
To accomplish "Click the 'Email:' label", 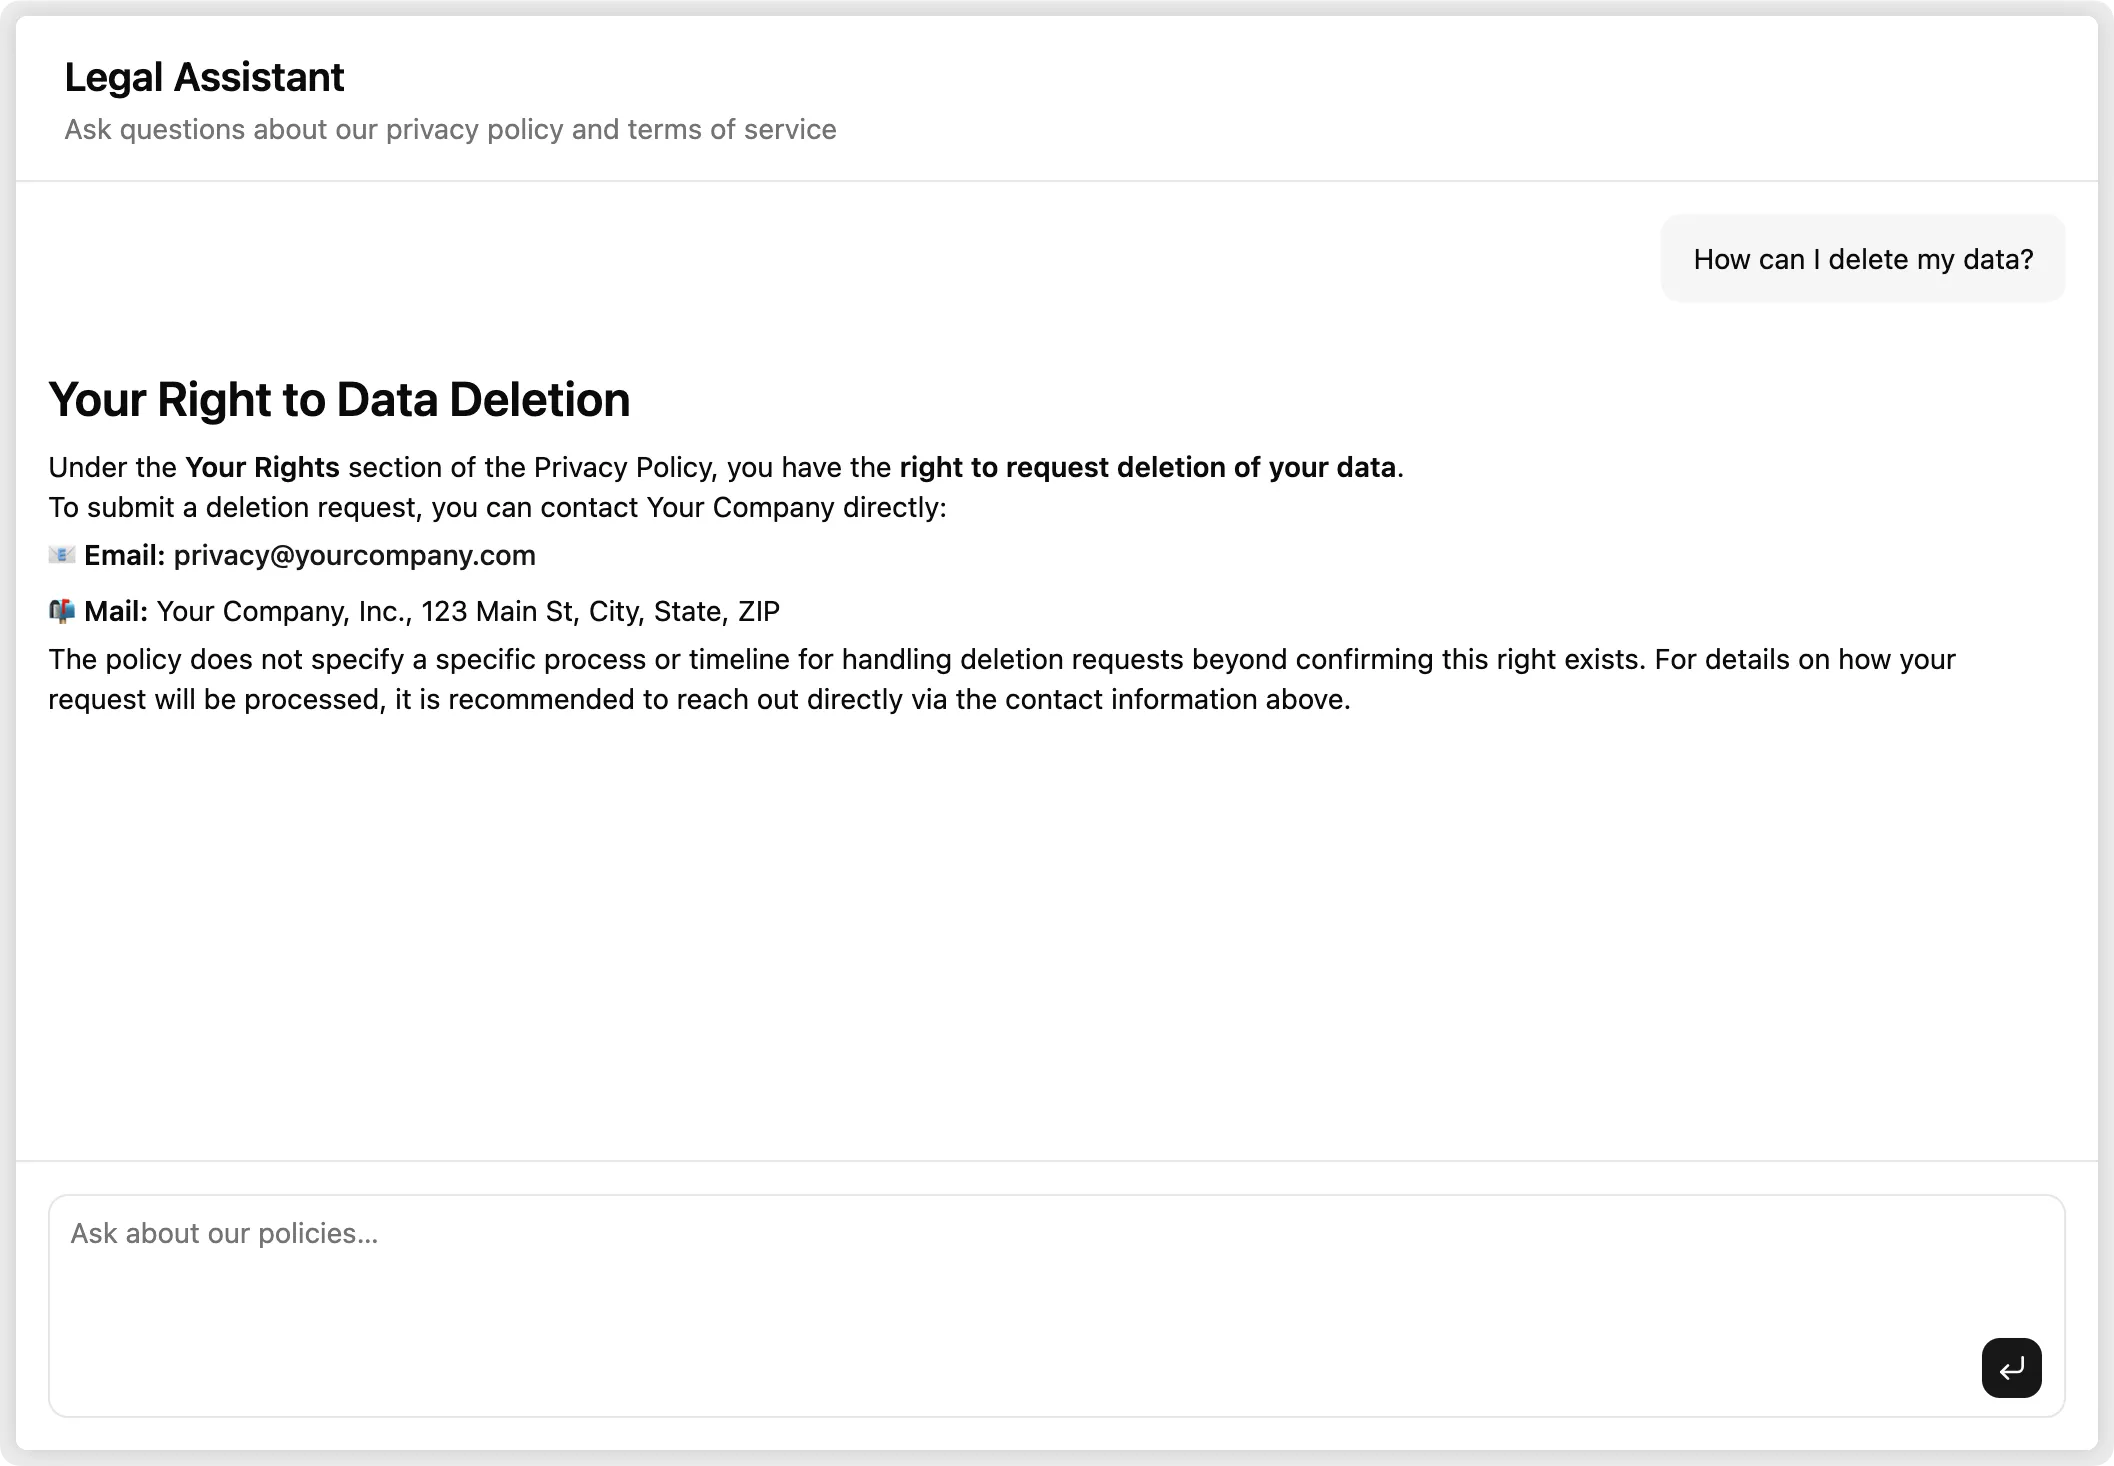I will [124, 555].
